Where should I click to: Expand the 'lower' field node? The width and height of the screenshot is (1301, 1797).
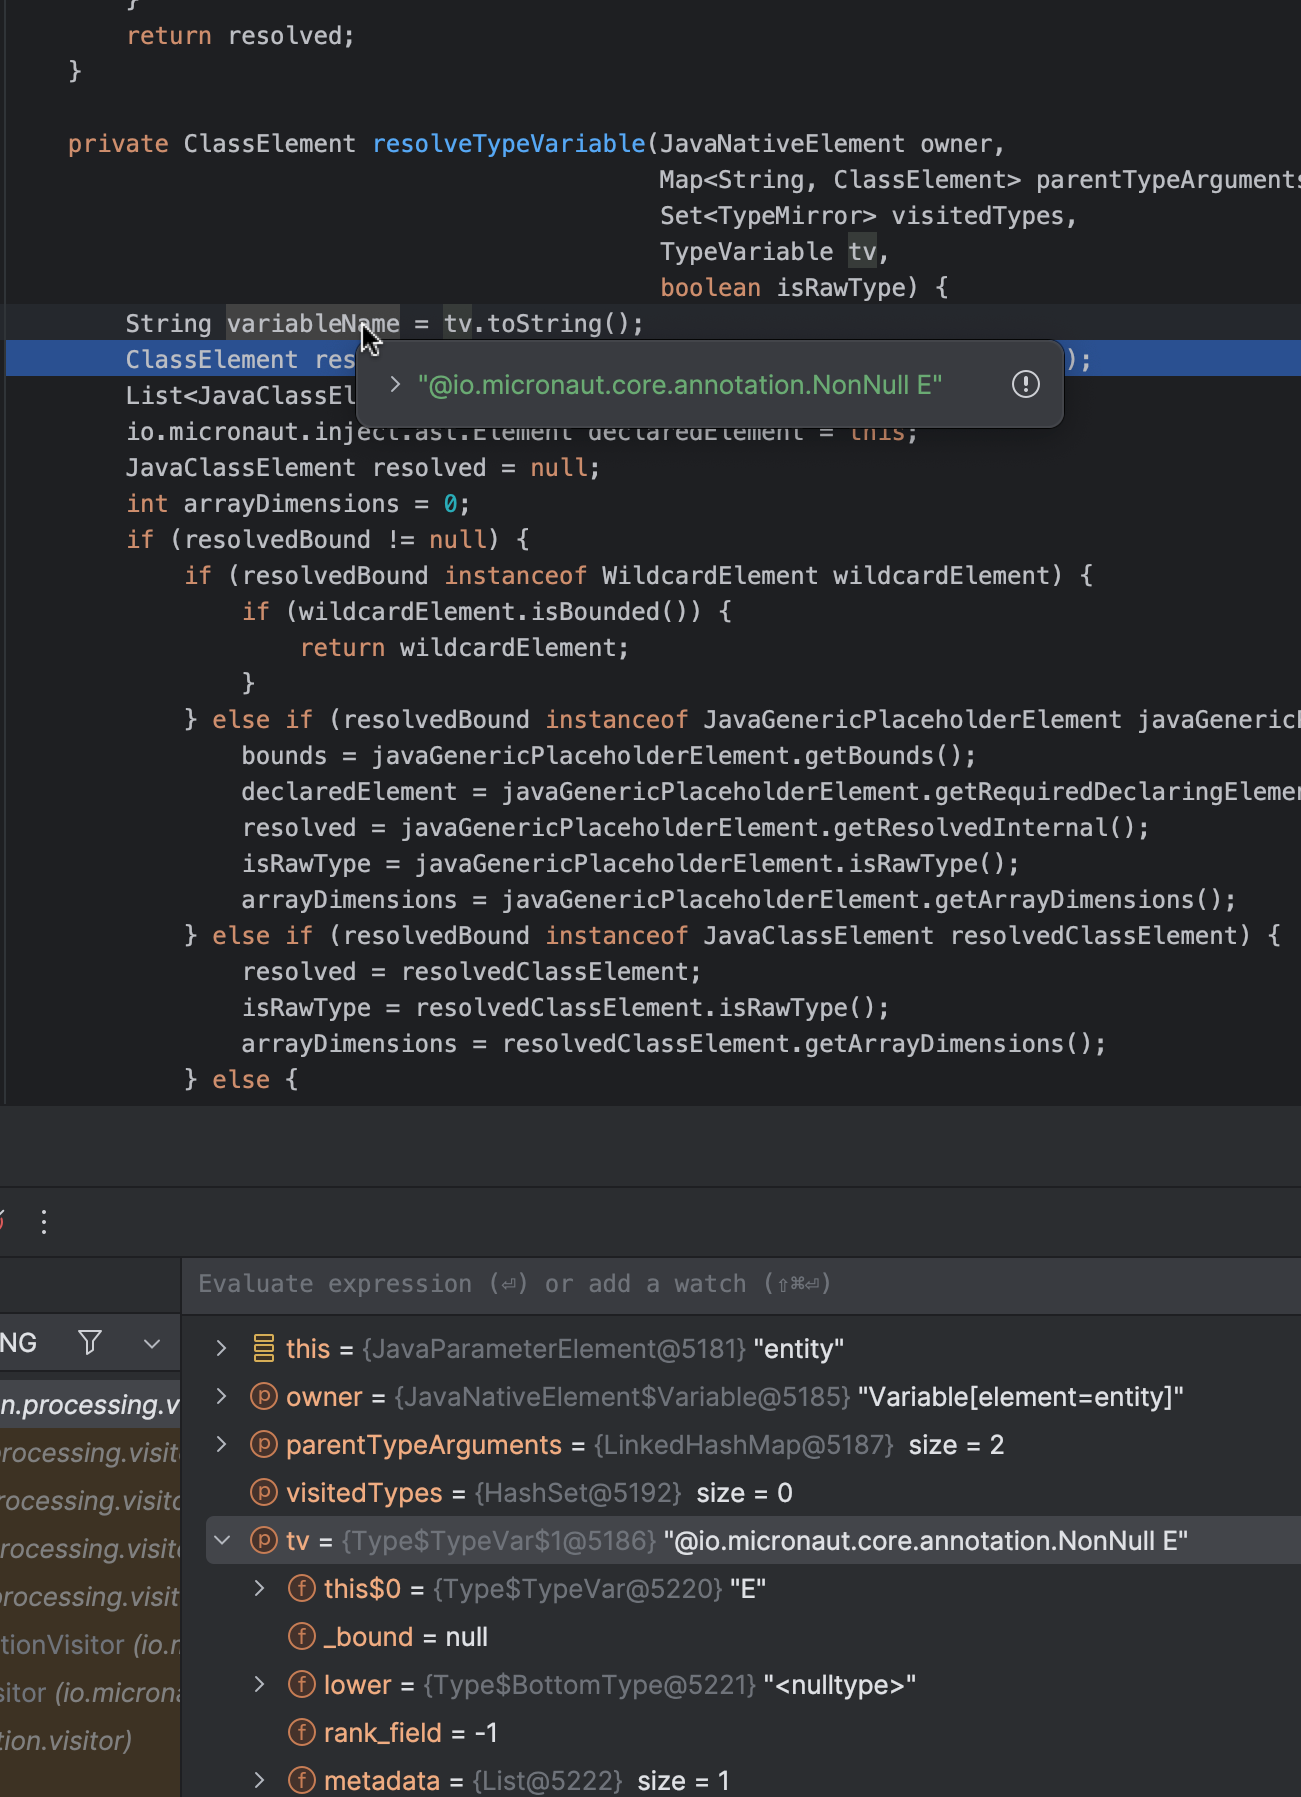point(260,1685)
